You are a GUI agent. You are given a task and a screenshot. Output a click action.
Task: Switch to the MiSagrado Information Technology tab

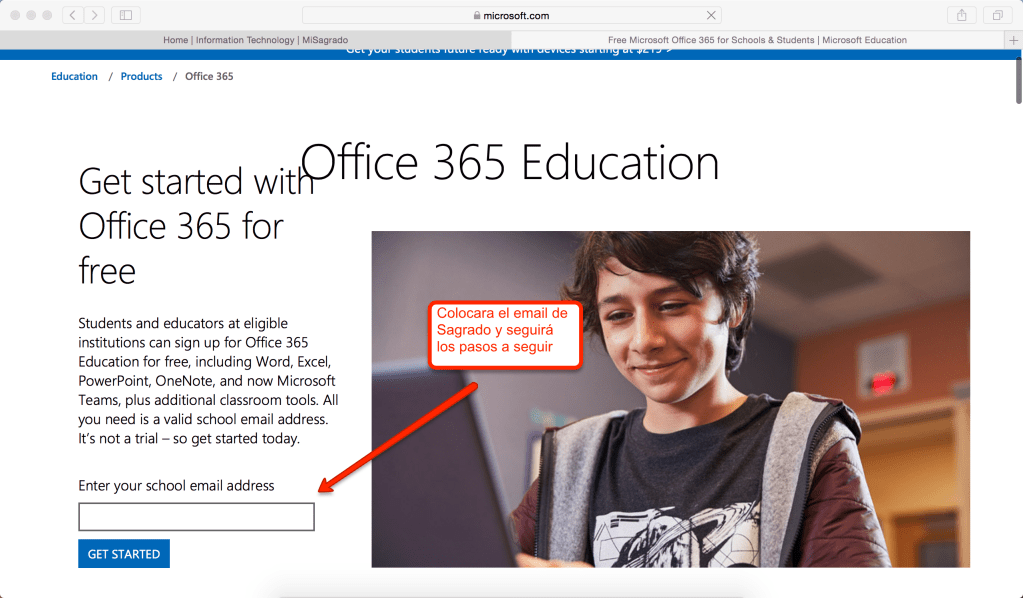coord(255,40)
